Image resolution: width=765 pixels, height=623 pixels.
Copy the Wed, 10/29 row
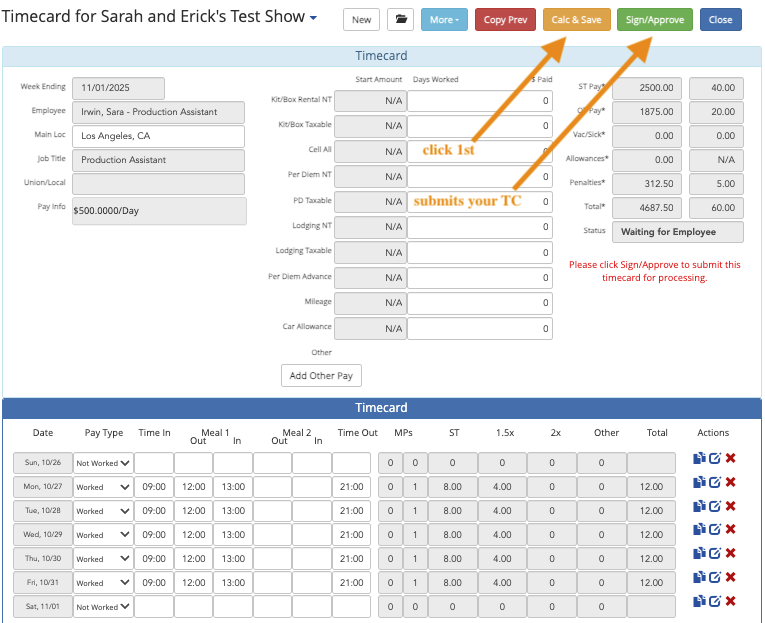click(x=699, y=529)
